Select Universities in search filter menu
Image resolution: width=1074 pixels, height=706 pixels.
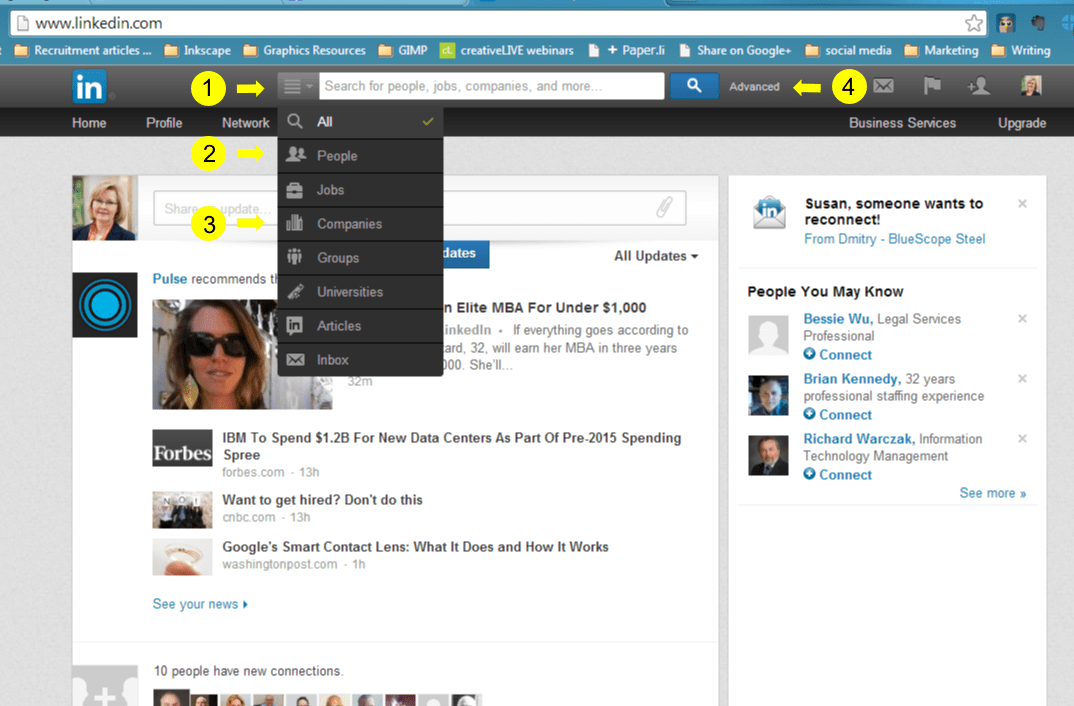click(360, 292)
